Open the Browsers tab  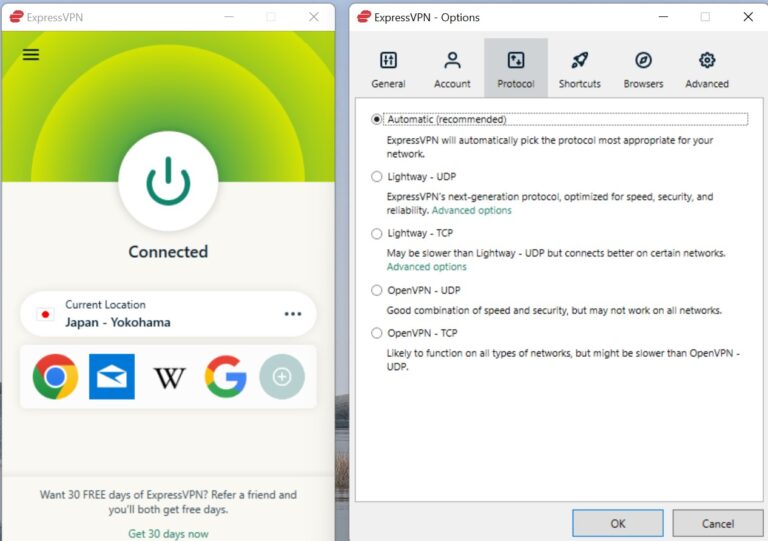[643, 69]
